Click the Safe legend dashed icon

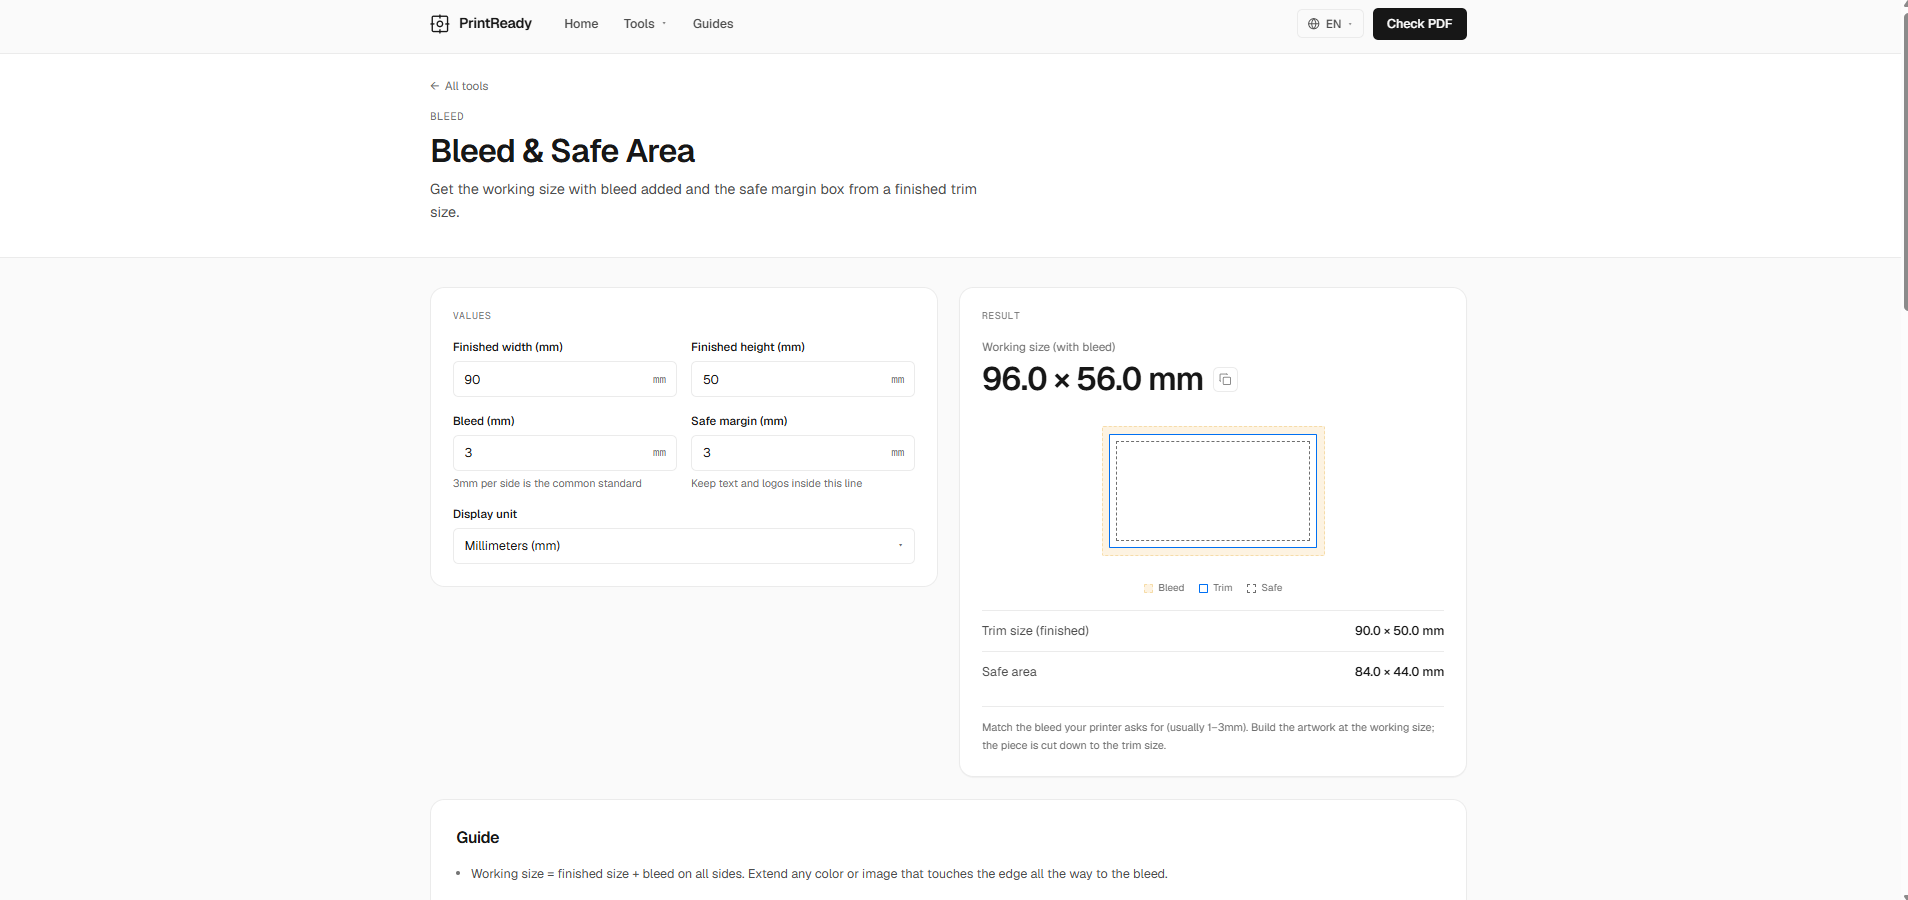point(1251,588)
